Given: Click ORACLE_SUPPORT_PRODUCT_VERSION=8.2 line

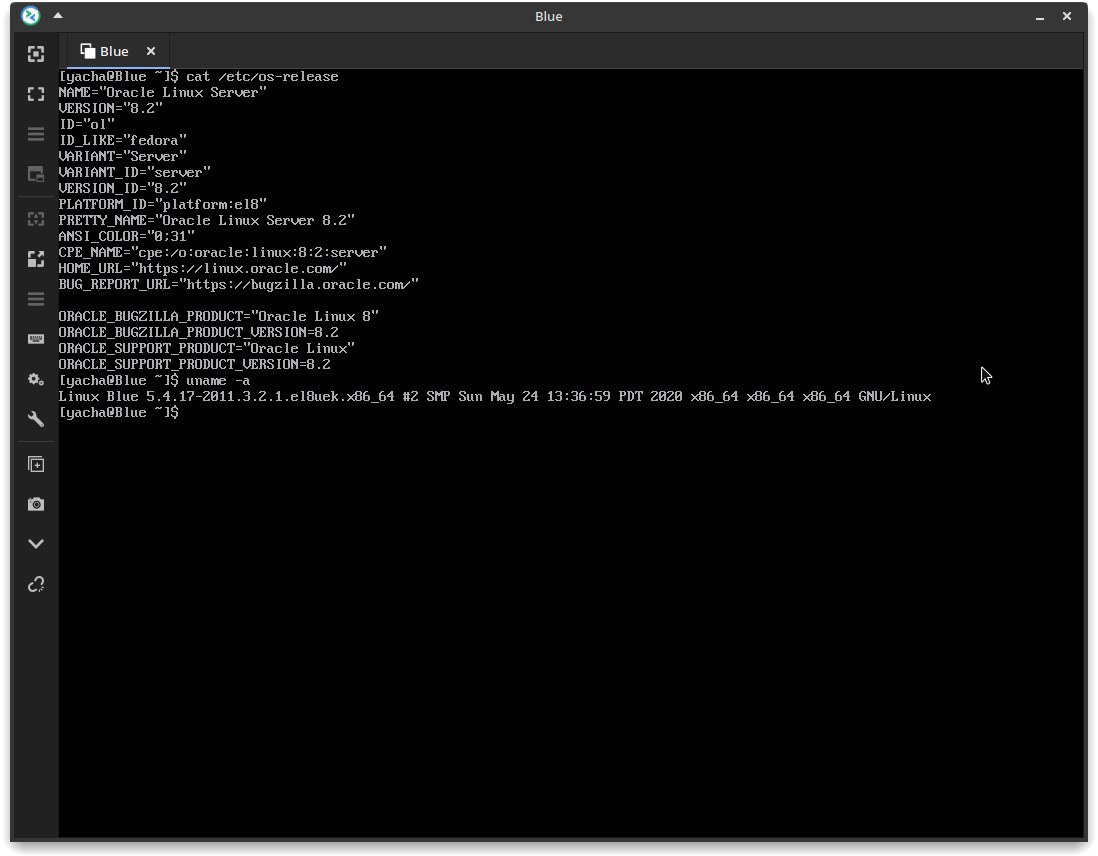Looking at the screenshot, I should pyautogui.click(x=195, y=364).
